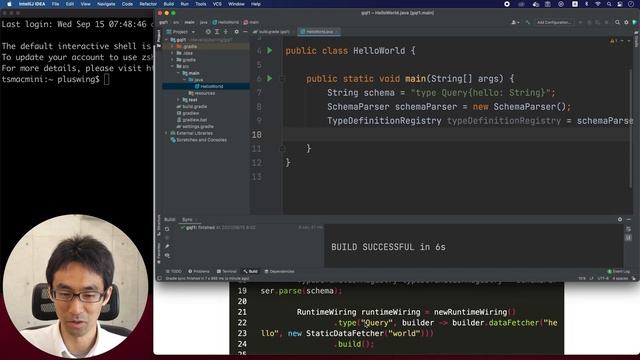Run the HelloWorld class via gutter arrow
The width and height of the screenshot is (640, 360).
click(270, 51)
